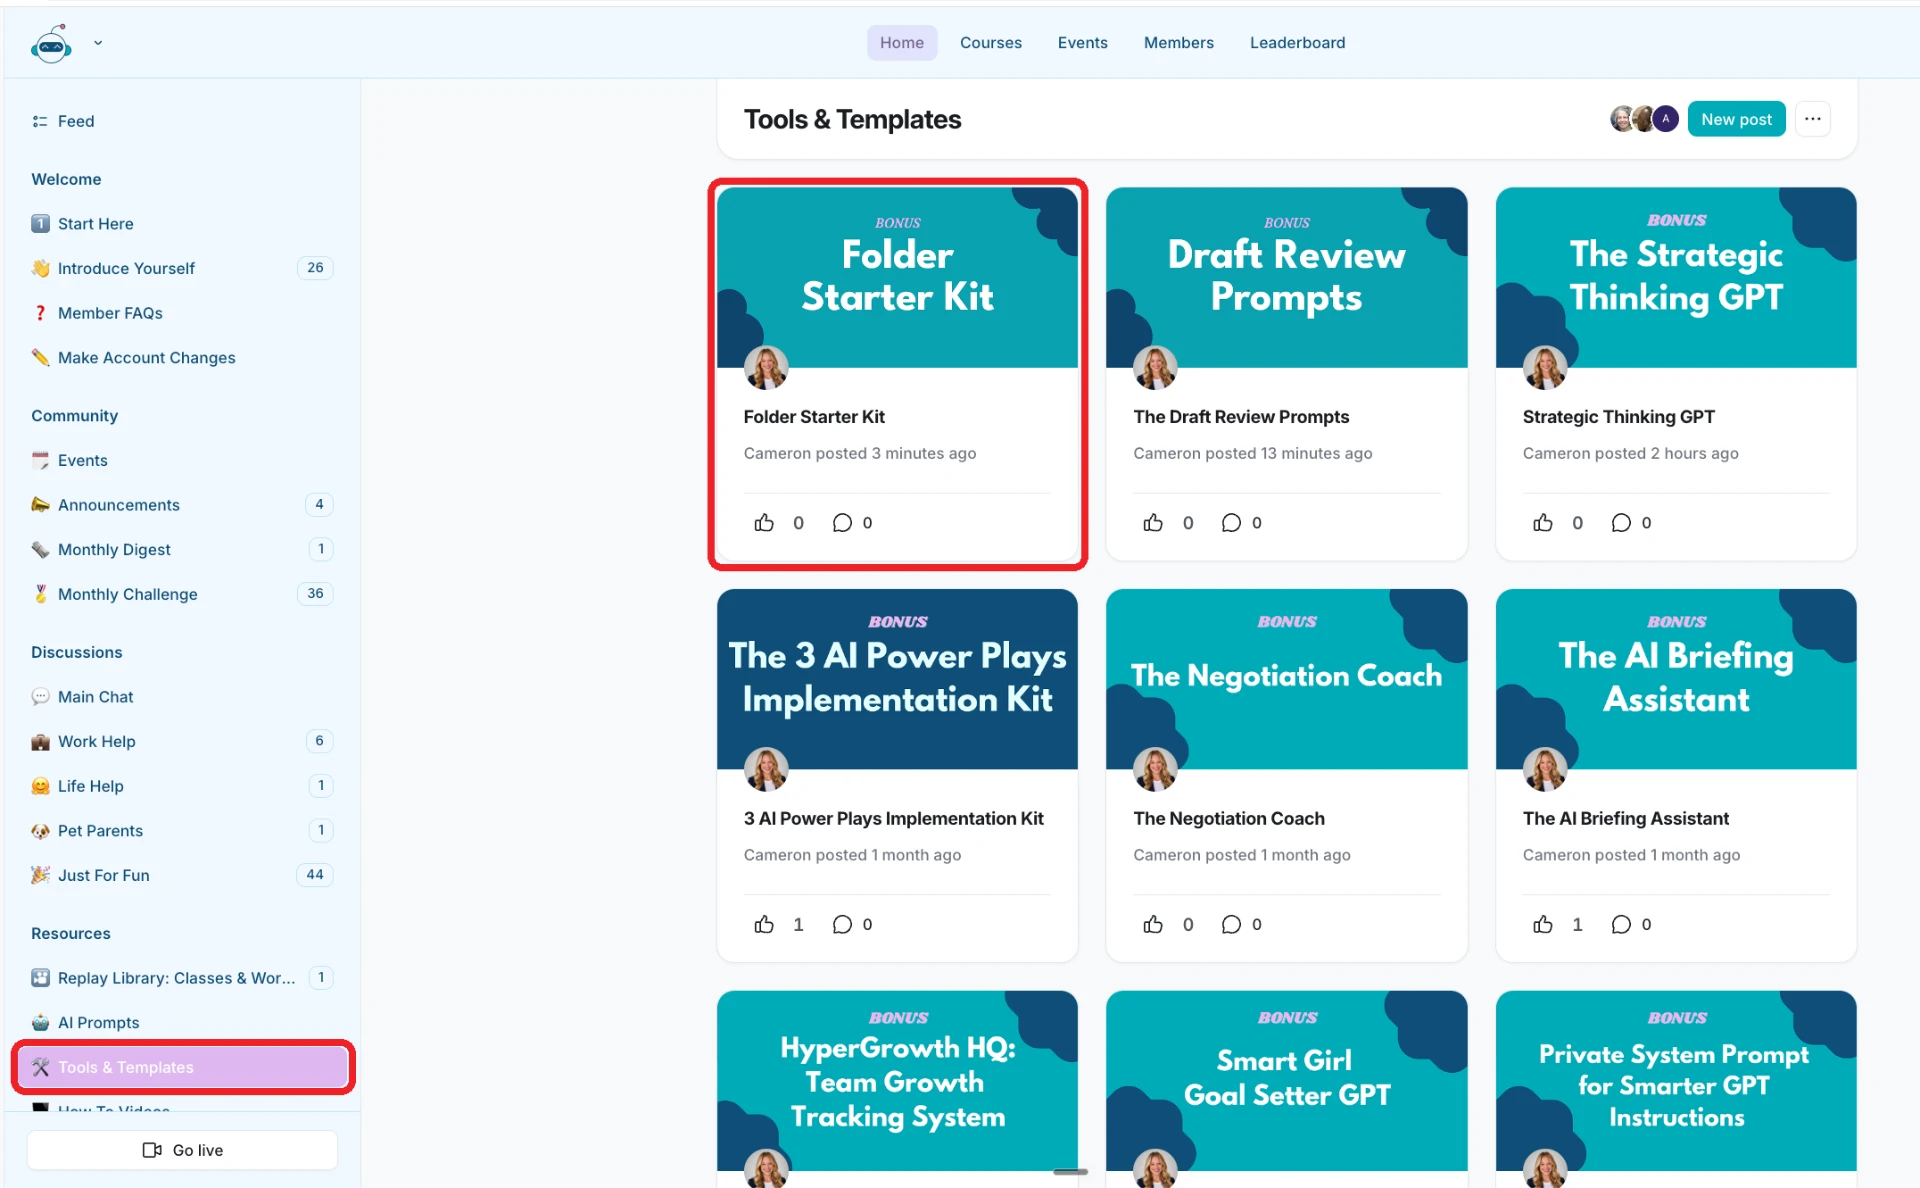This screenshot has width=1920, height=1188.
Task: Like the Folder Starter Kit post
Action: coord(764,523)
